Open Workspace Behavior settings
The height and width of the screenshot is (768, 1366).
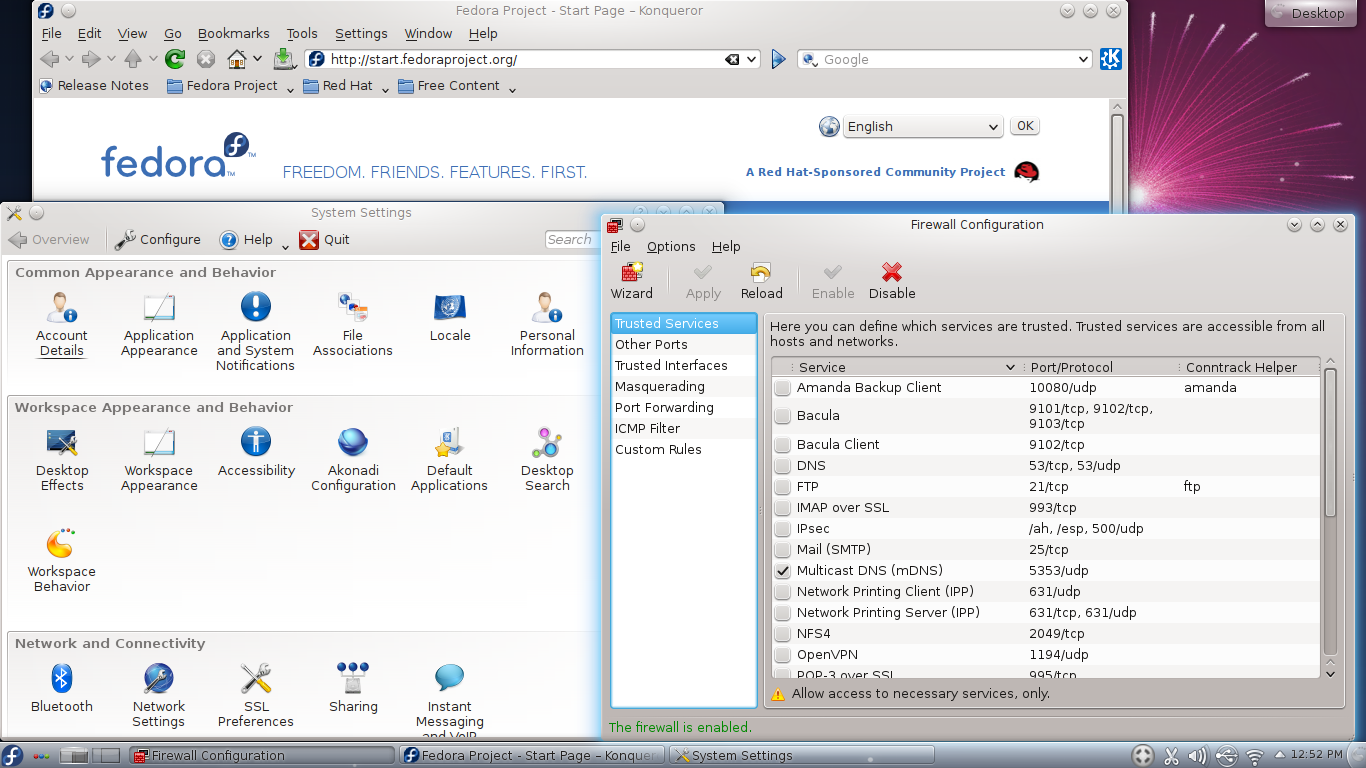(x=62, y=561)
